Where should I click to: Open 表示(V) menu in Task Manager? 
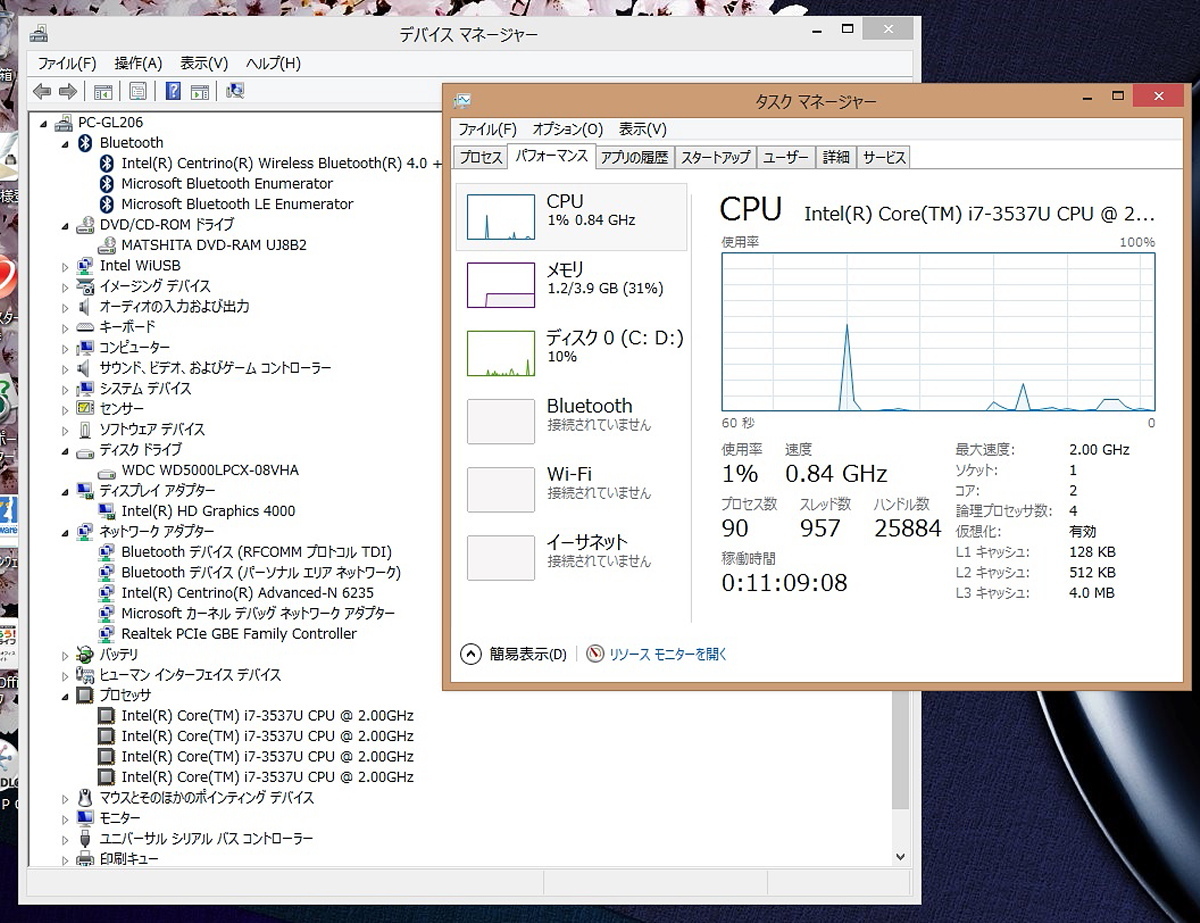pyautogui.click(x=642, y=129)
